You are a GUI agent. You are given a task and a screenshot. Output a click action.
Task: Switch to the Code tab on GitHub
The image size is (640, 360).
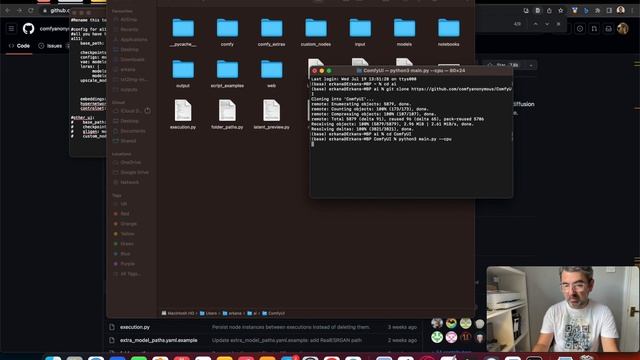click(19, 46)
